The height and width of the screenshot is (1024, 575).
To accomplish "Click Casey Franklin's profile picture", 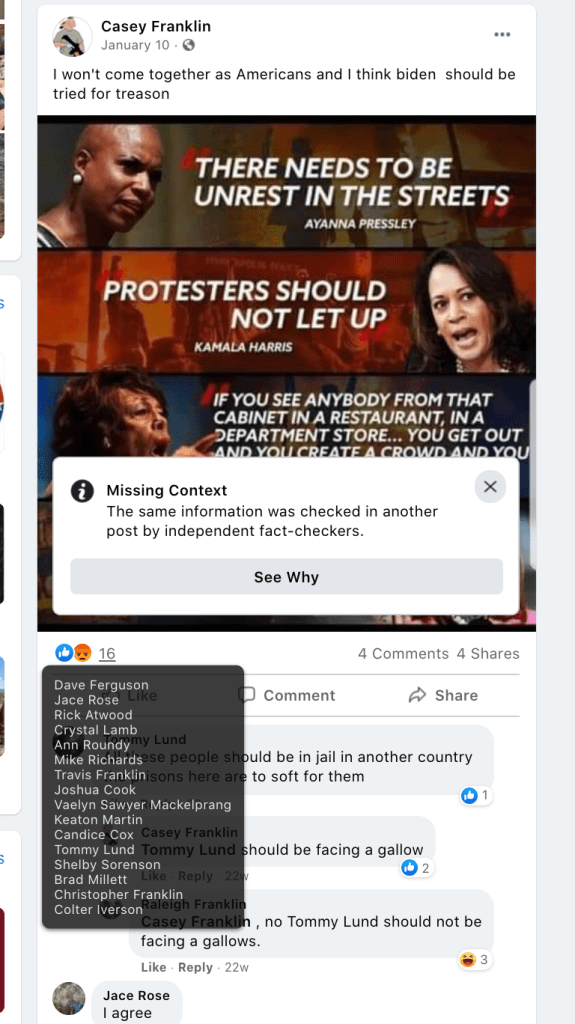I will point(72,37).
